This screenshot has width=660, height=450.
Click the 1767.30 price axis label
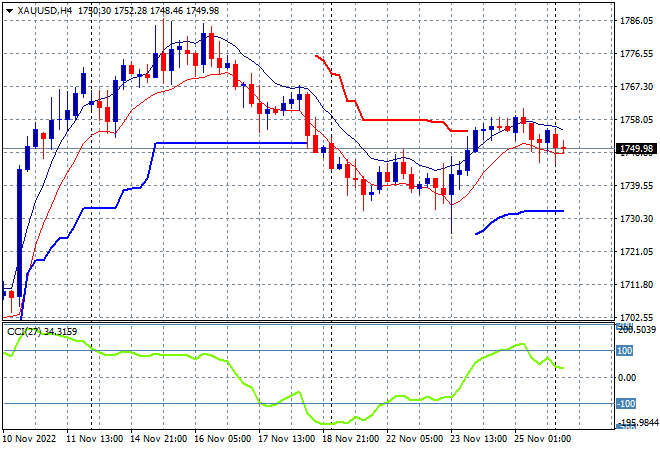pyautogui.click(x=636, y=86)
